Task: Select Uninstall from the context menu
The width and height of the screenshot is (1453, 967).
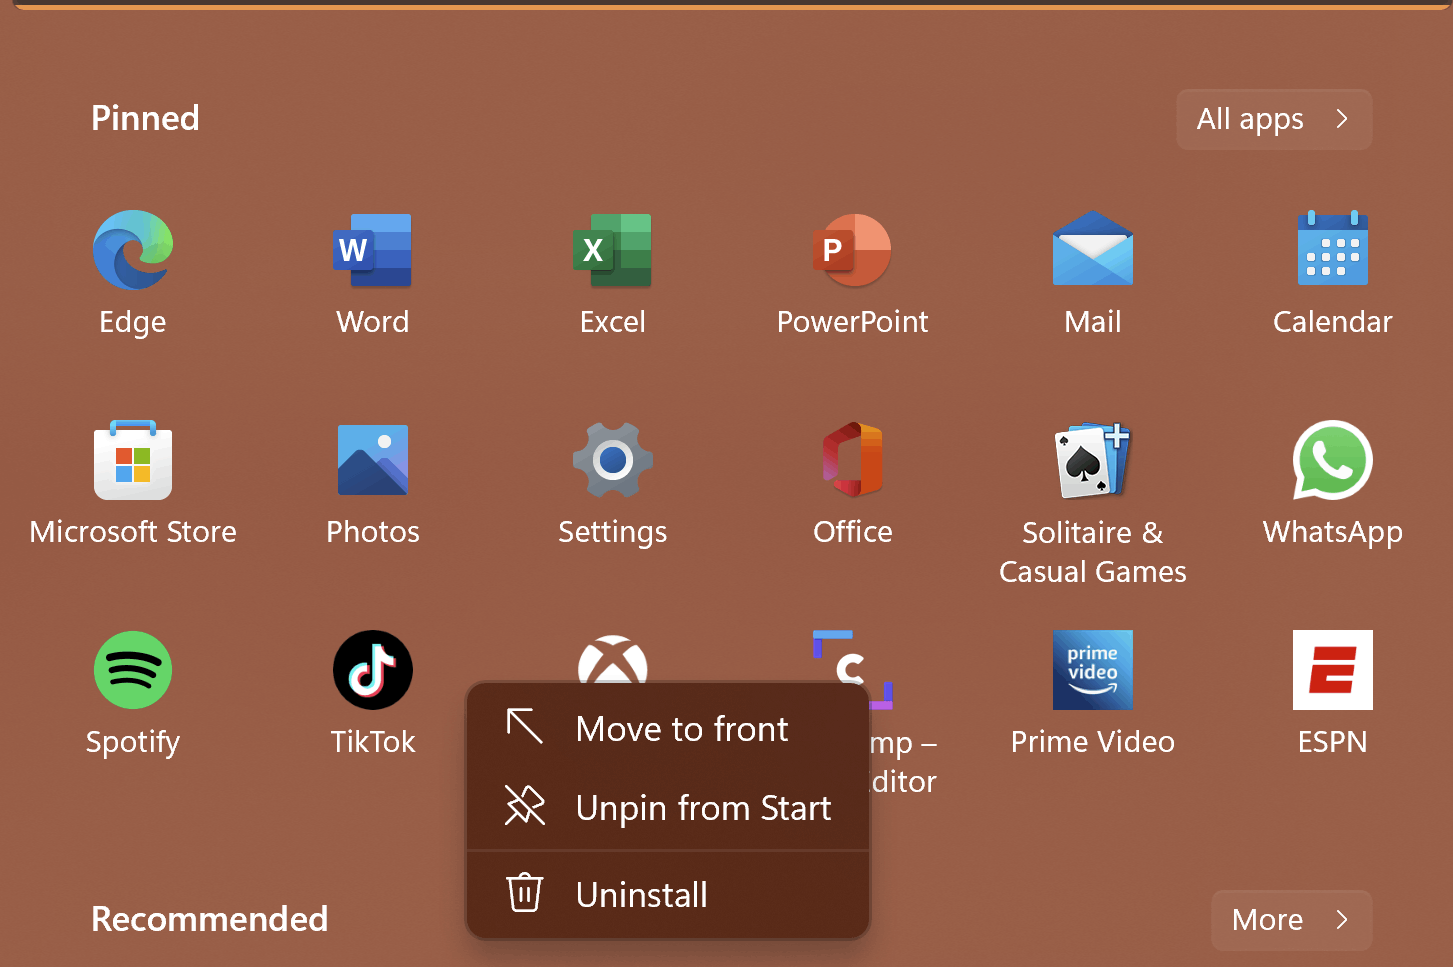Action: tap(668, 894)
